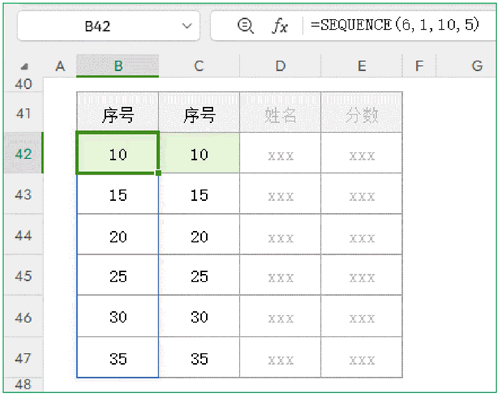
Task: Click cell B41 with 序号 header
Action: (x=118, y=112)
